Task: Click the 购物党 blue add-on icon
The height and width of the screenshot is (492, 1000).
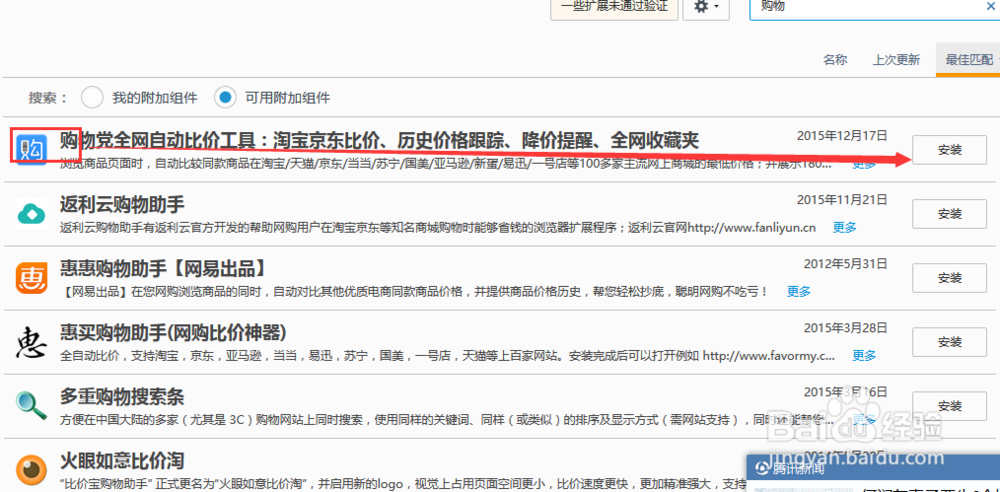Action: pos(32,149)
